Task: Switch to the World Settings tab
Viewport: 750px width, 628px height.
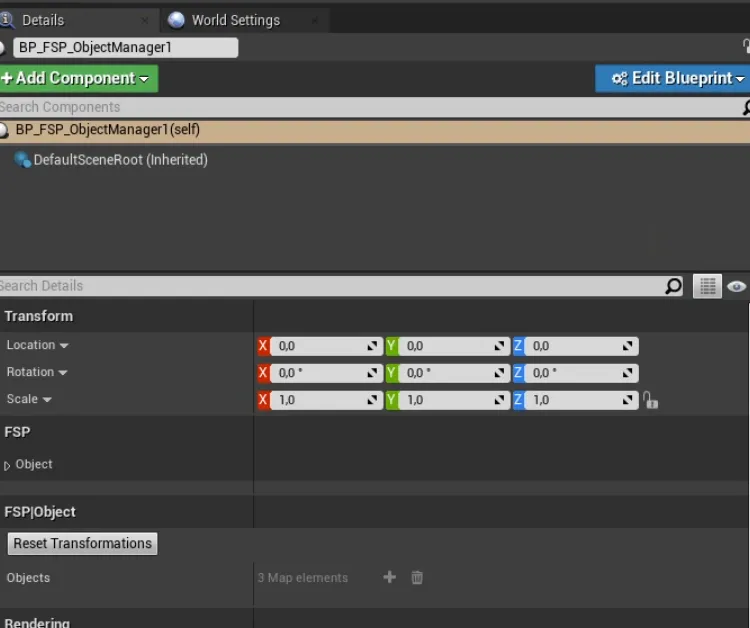Action: click(x=235, y=20)
